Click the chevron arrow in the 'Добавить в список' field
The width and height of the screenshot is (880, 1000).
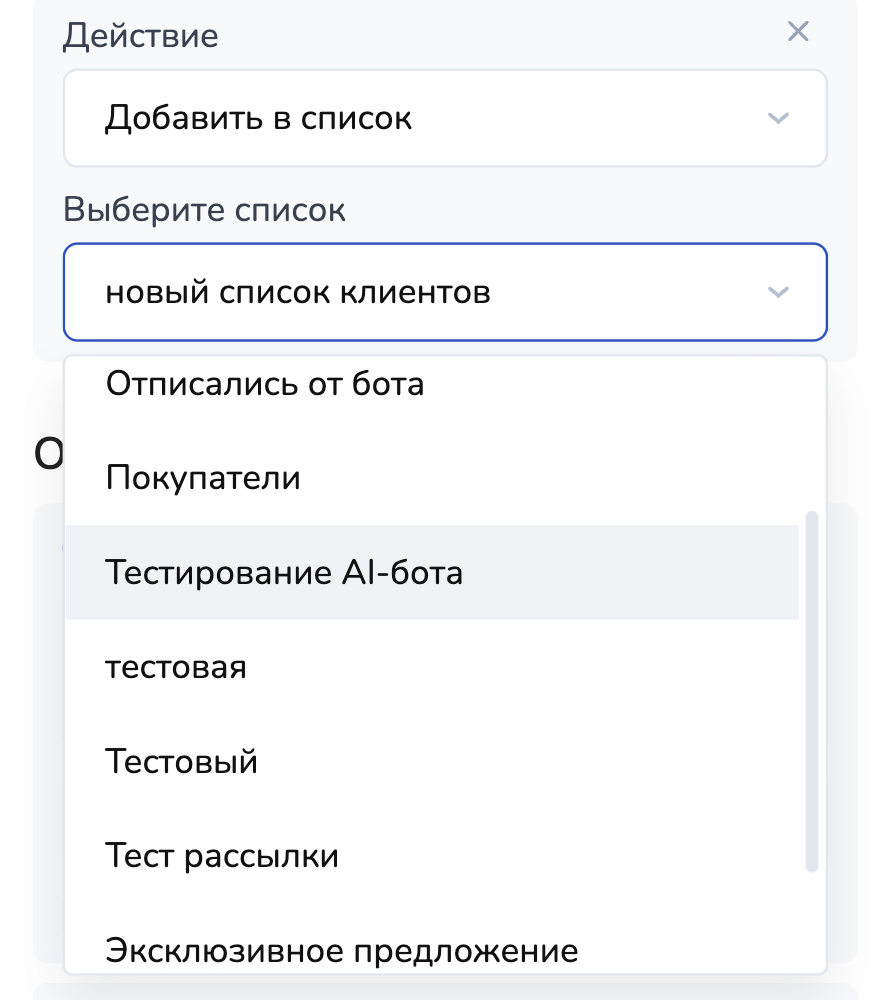tap(777, 118)
